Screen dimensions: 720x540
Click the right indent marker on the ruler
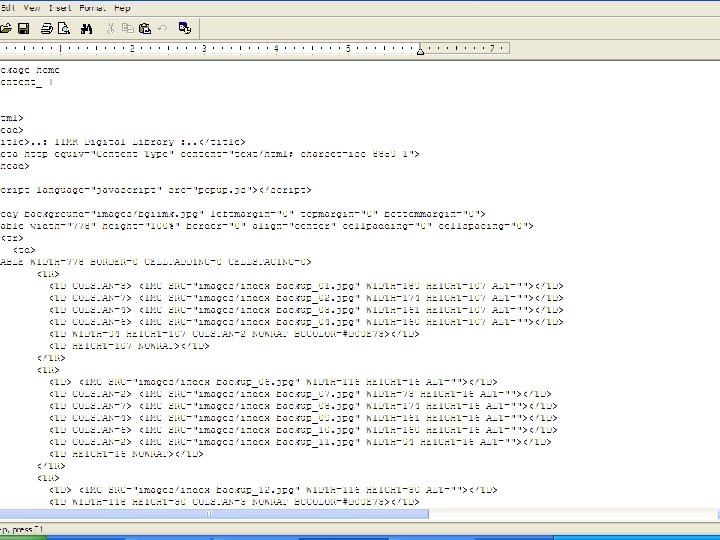pyautogui.click(x=420, y=51)
